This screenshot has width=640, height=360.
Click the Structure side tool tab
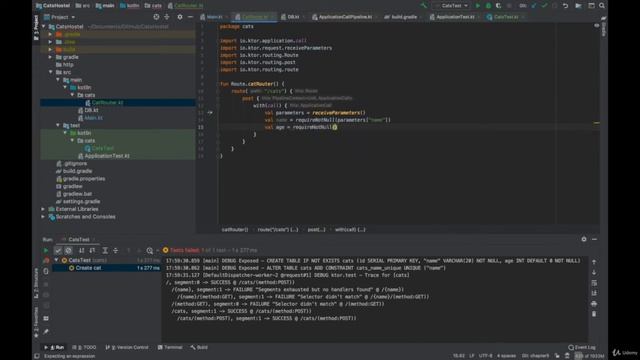(36, 283)
